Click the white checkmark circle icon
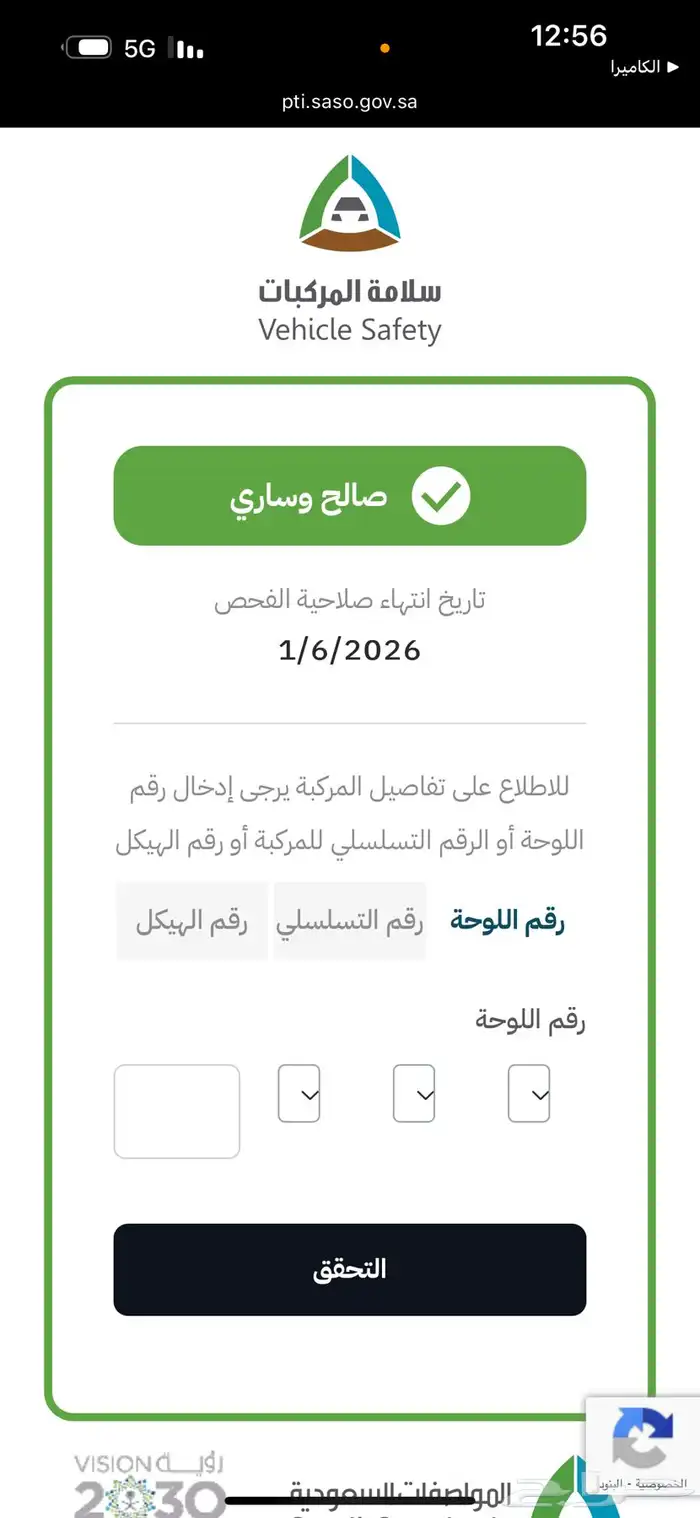Viewport: 700px width, 1518px height. [x=440, y=495]
